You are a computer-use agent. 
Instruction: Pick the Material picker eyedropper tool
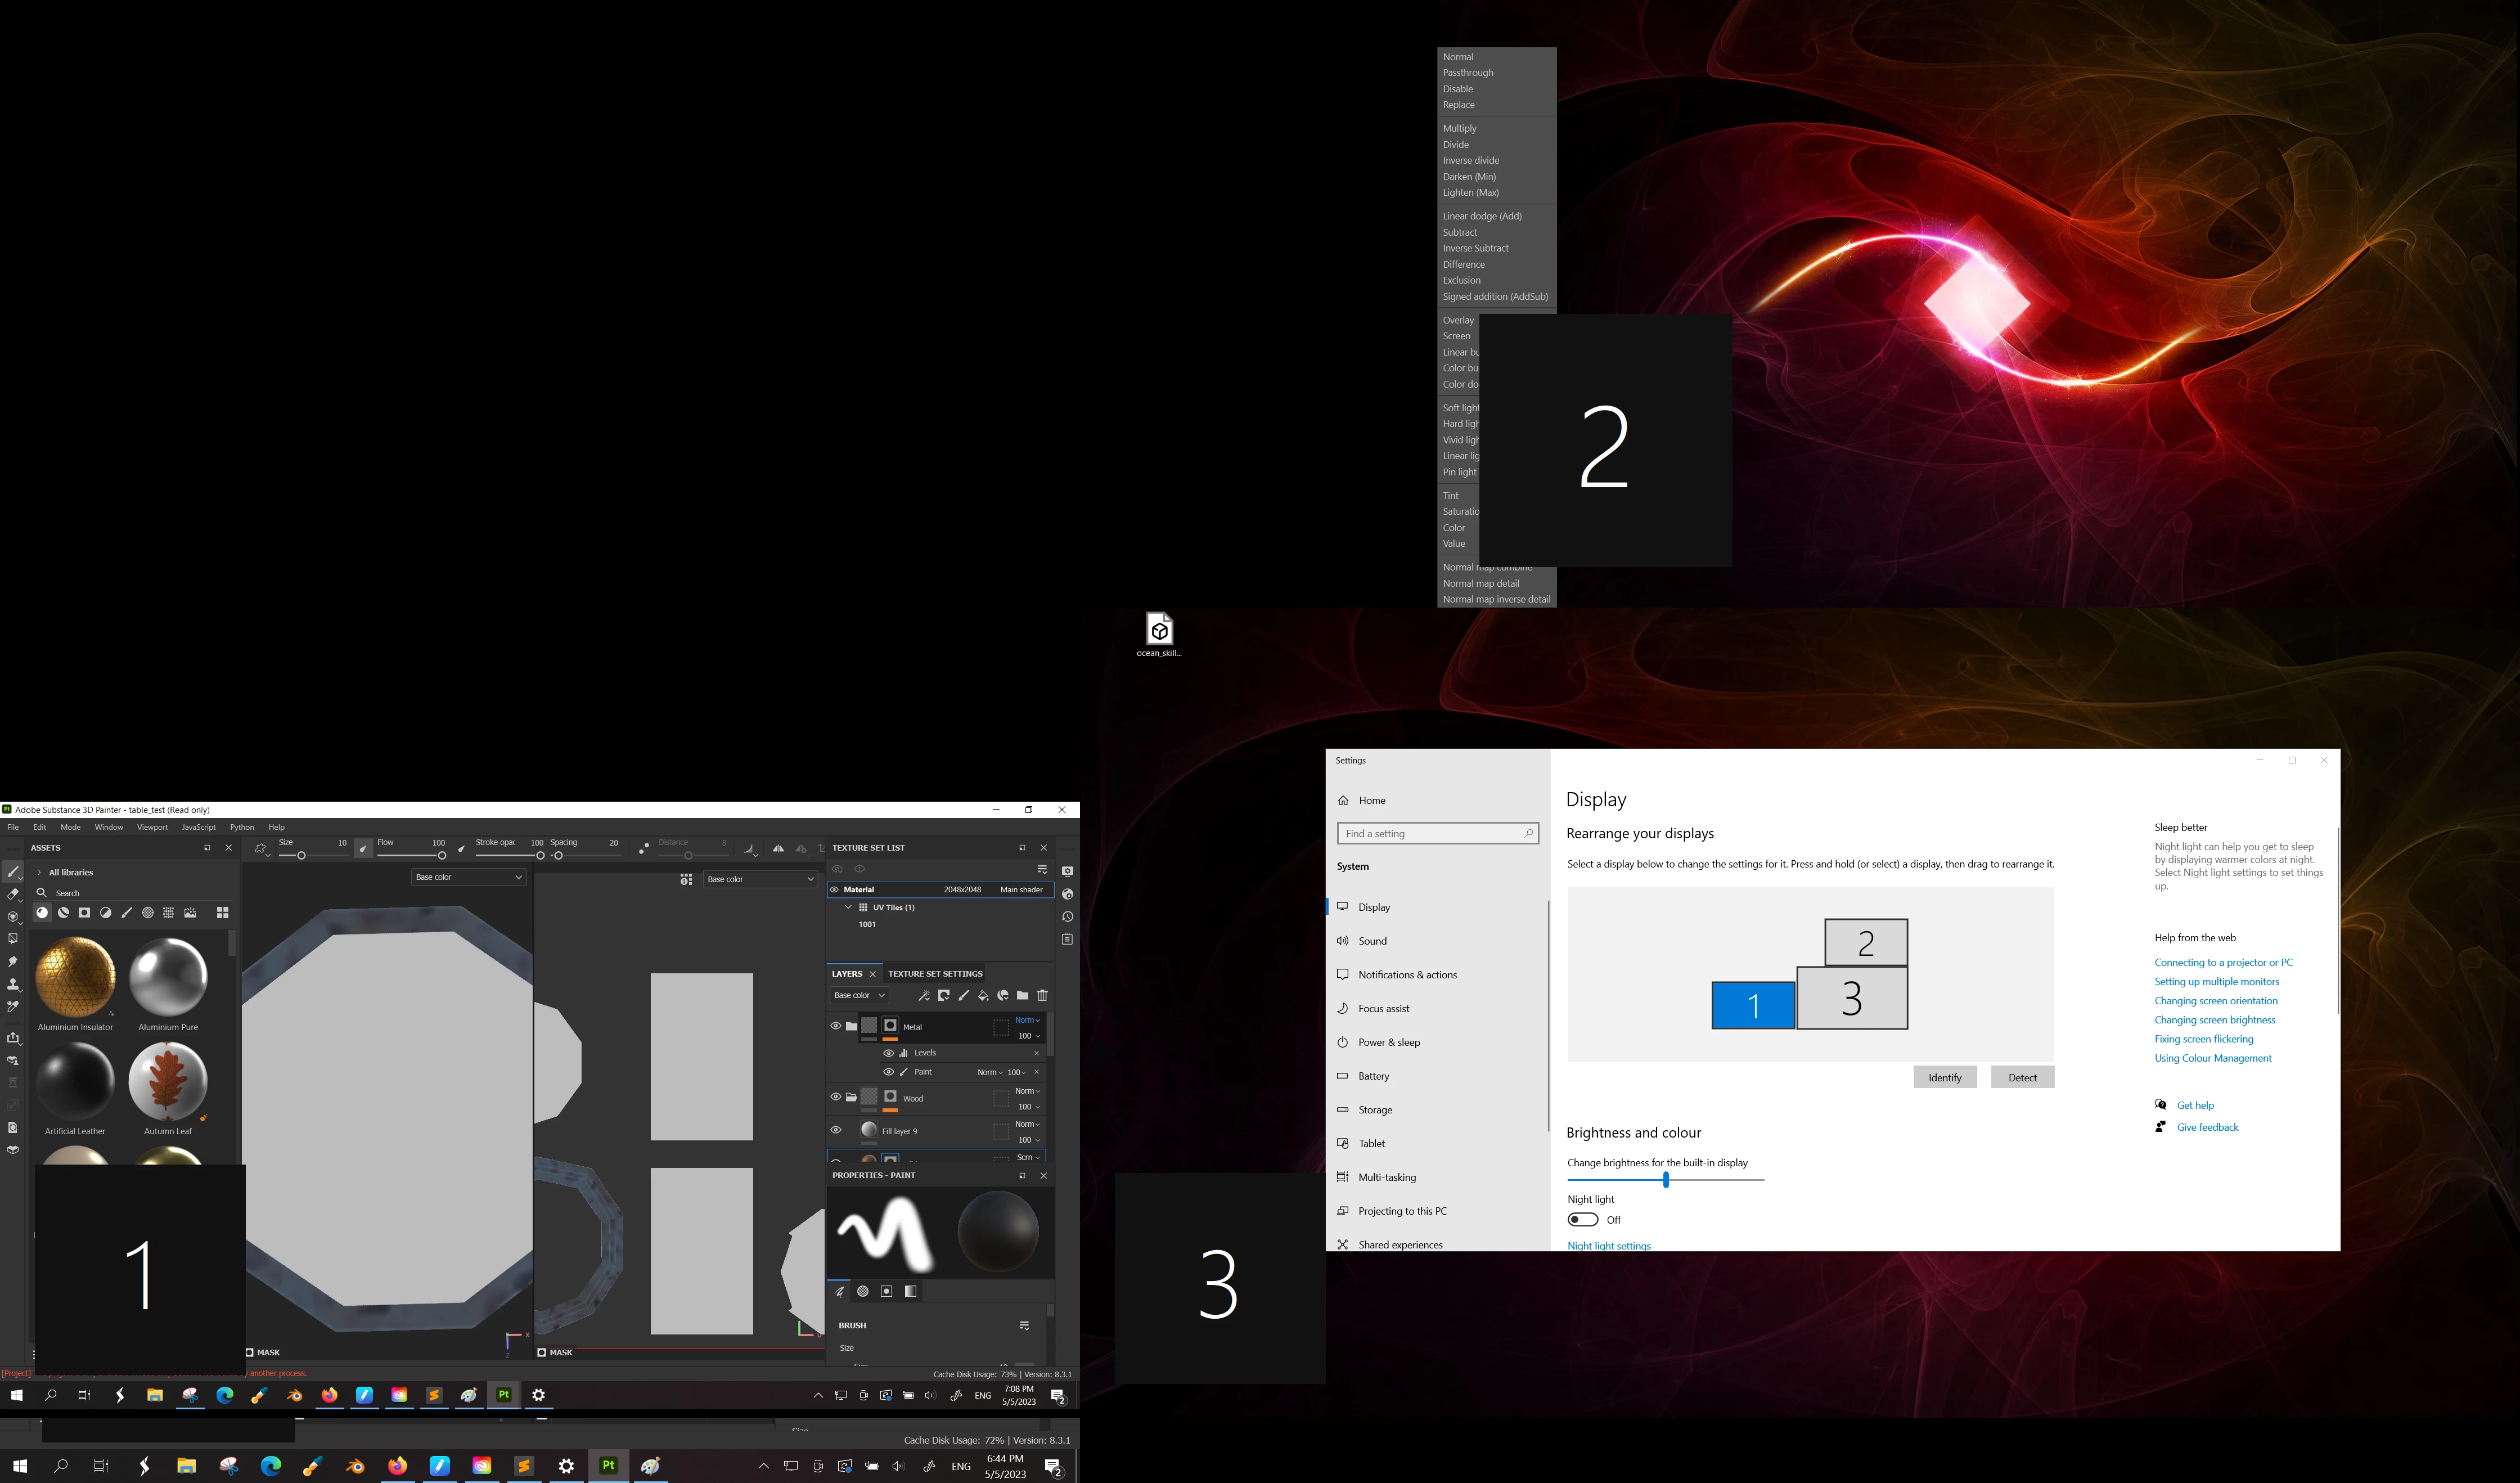(13, 1007)
